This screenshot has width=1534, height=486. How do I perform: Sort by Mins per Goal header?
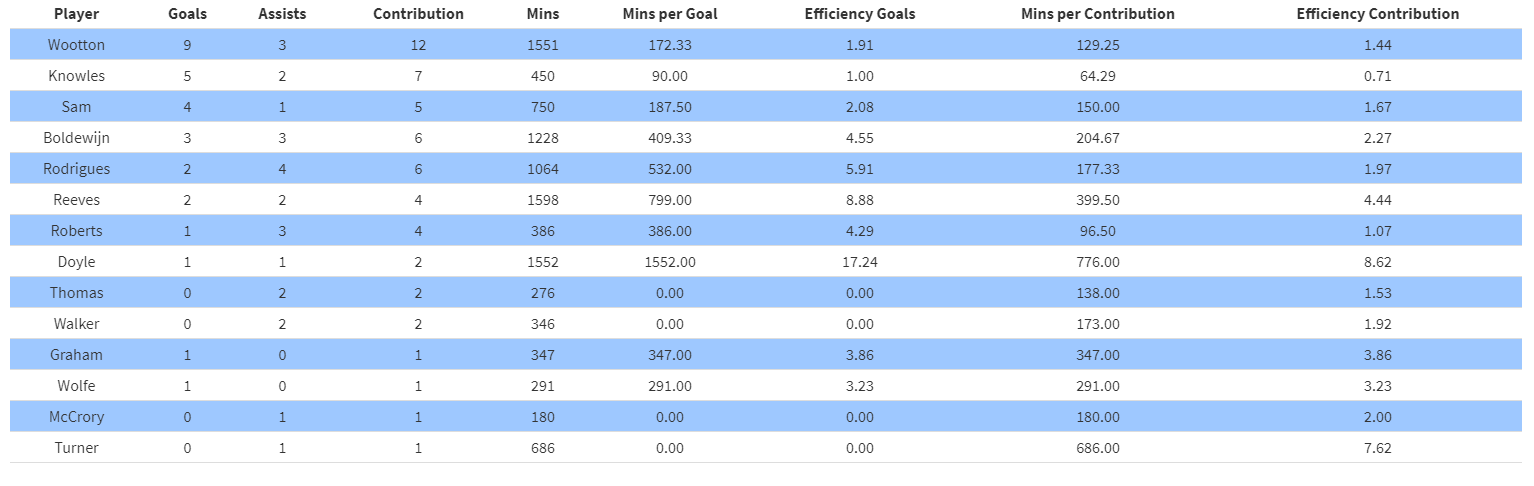click(x=670, y=14)
